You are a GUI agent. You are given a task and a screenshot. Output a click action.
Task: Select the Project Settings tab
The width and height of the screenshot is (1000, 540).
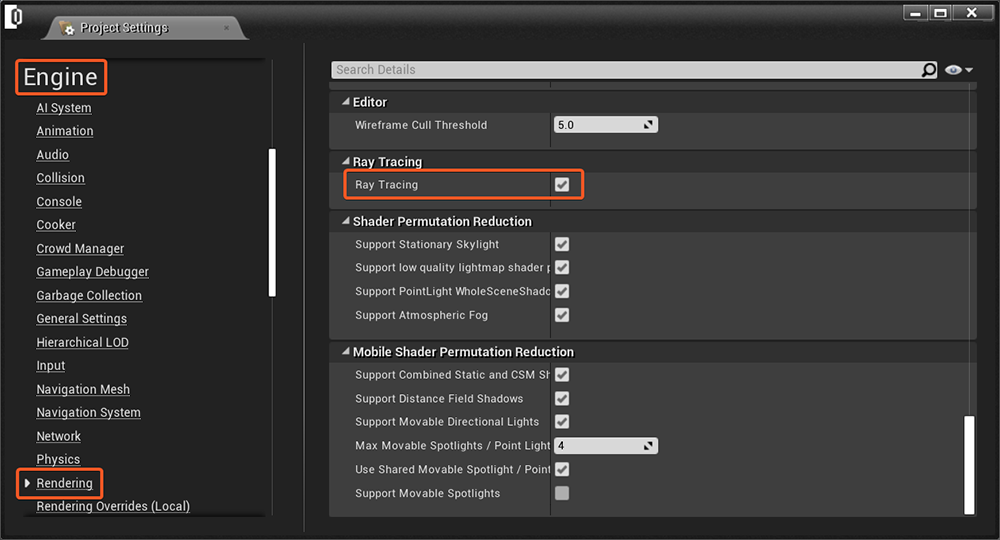point(124,28)
